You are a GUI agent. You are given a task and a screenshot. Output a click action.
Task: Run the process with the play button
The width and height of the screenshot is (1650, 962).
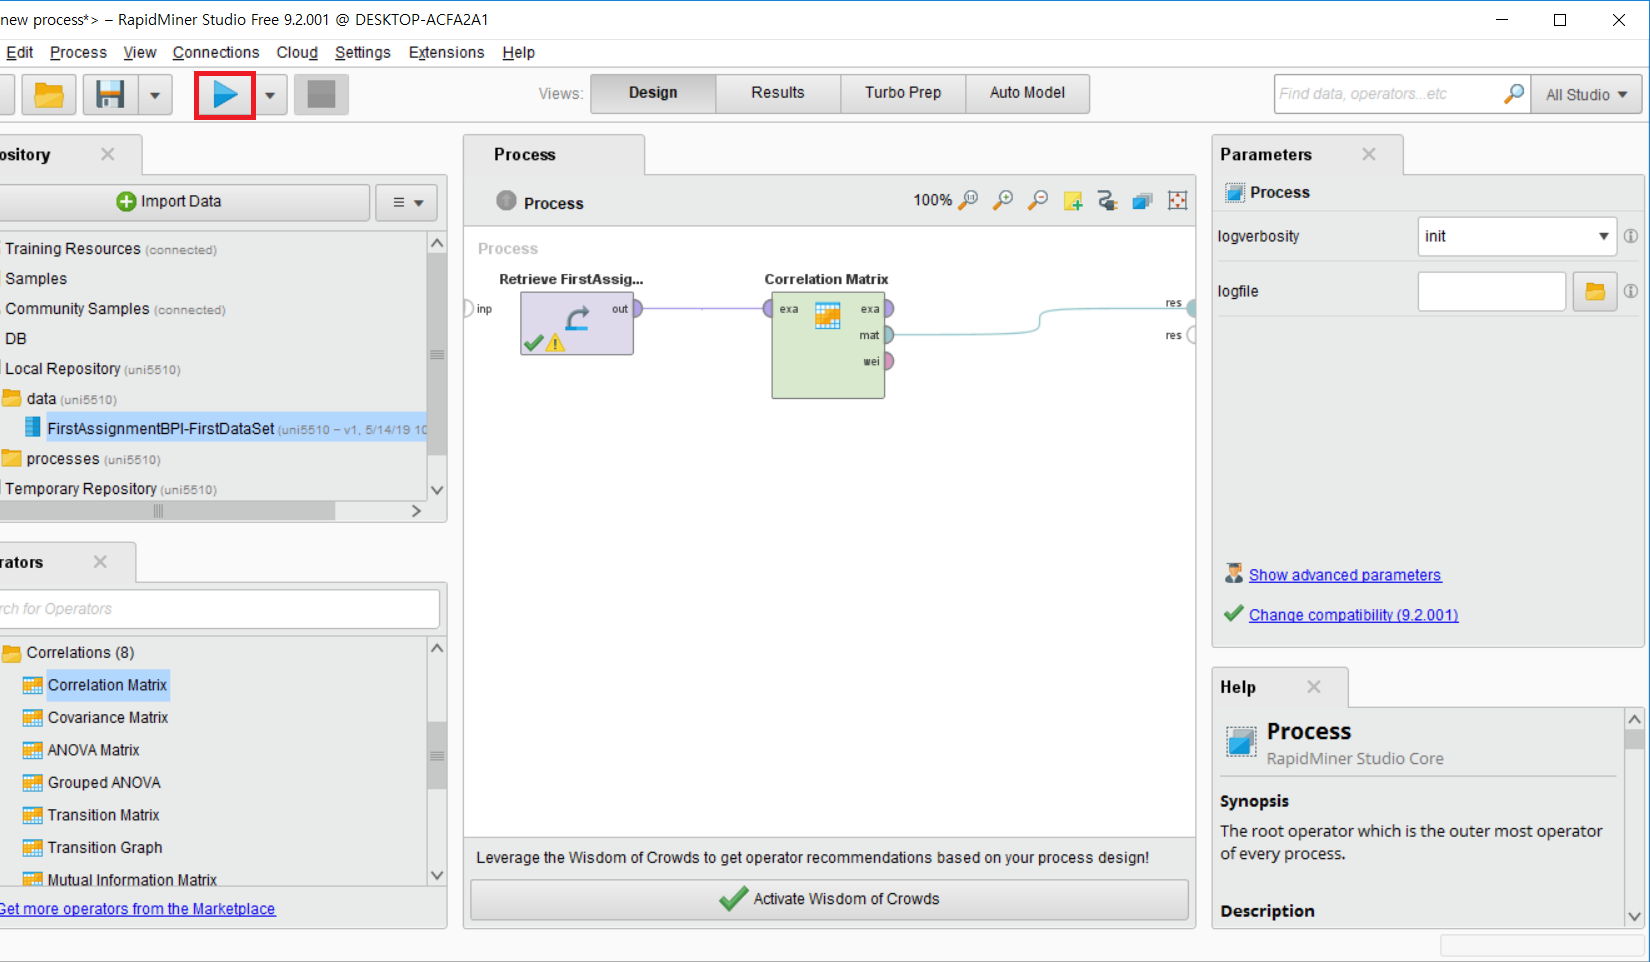[225, 95]
